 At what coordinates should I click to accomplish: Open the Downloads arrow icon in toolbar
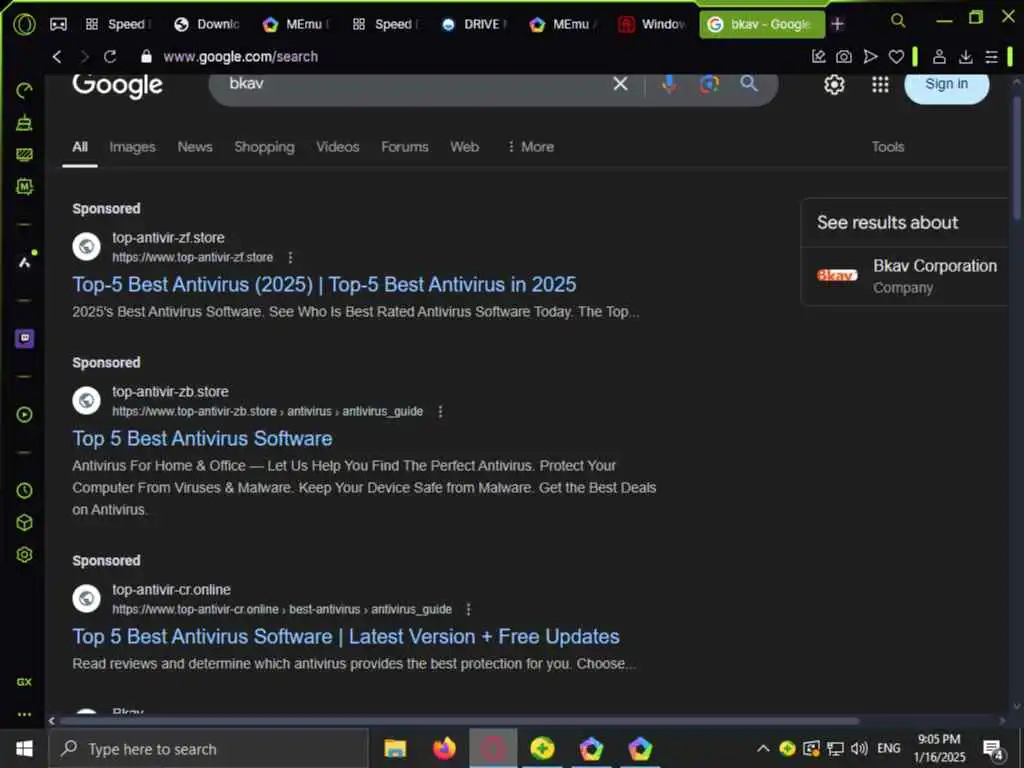[x=965, y=57]
